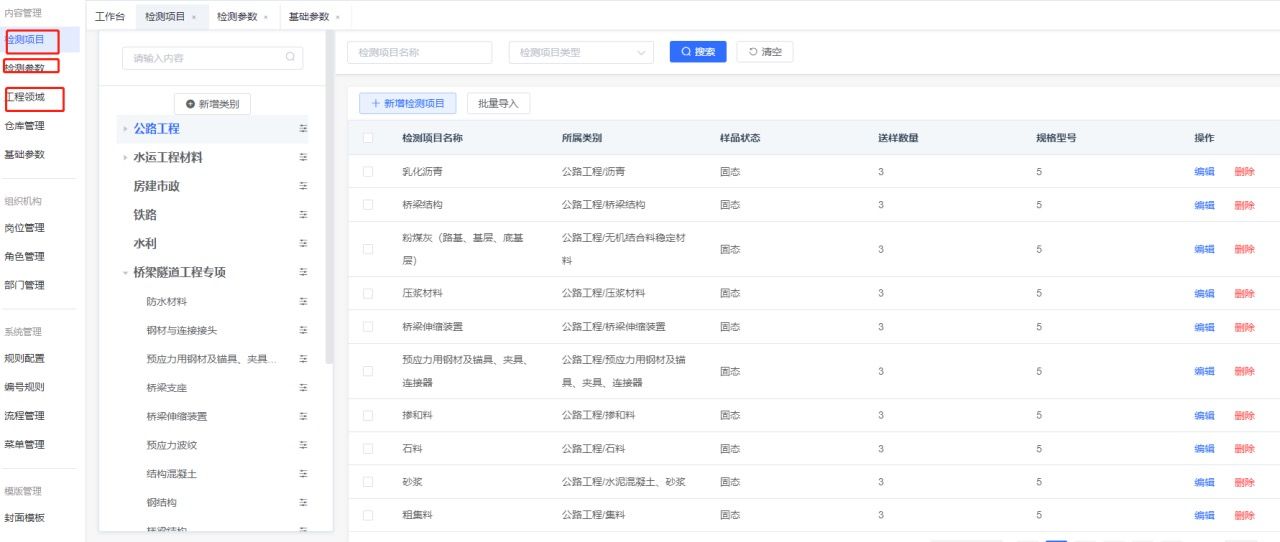This screenshot has height=542, width=1280.
Task: Open 流程管理 in the sidebar menu
Action: (24, 416)
